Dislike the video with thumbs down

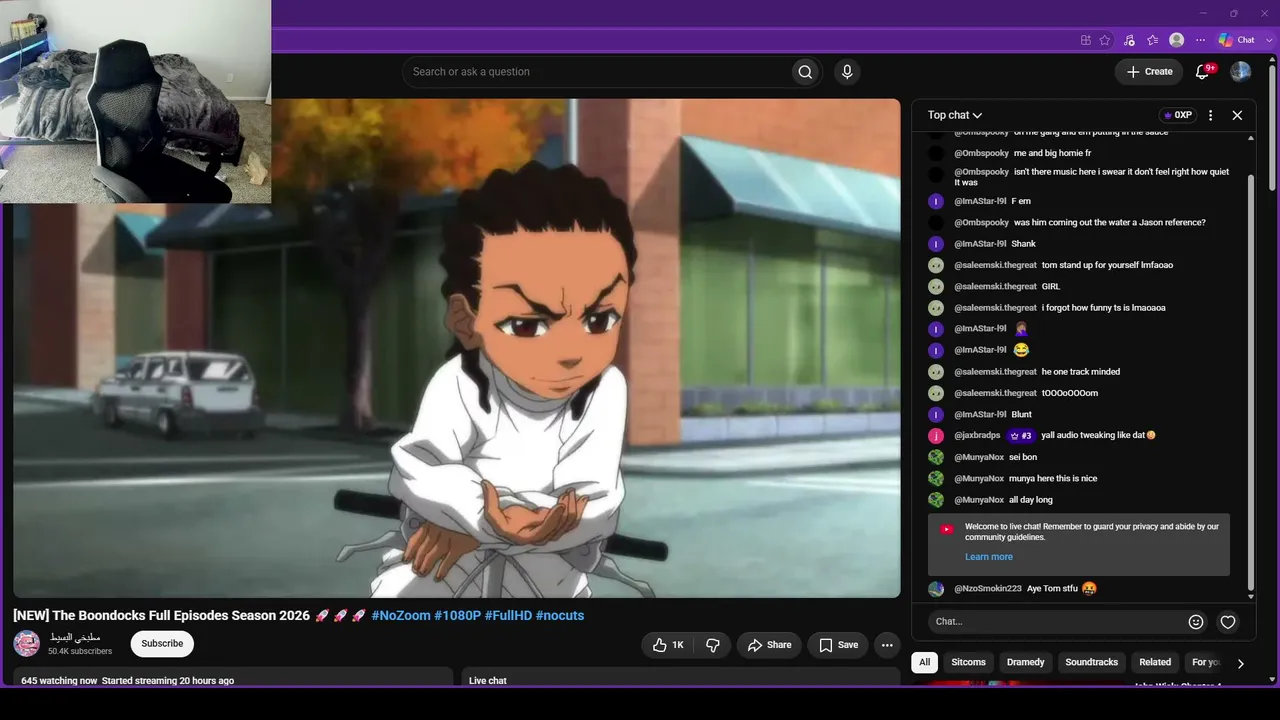pyautogui.click(x=713, y=645)
